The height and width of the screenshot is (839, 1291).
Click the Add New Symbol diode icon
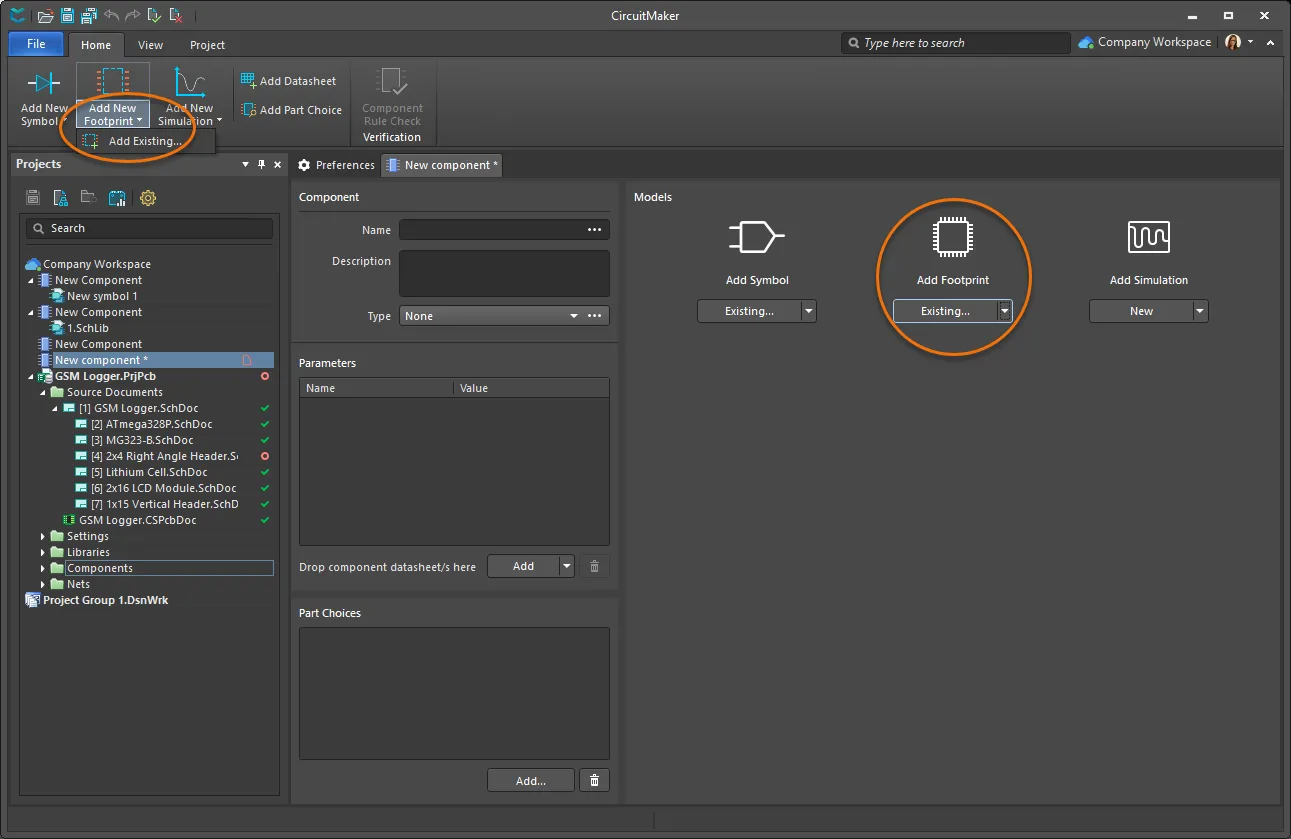tap(44, 83)
